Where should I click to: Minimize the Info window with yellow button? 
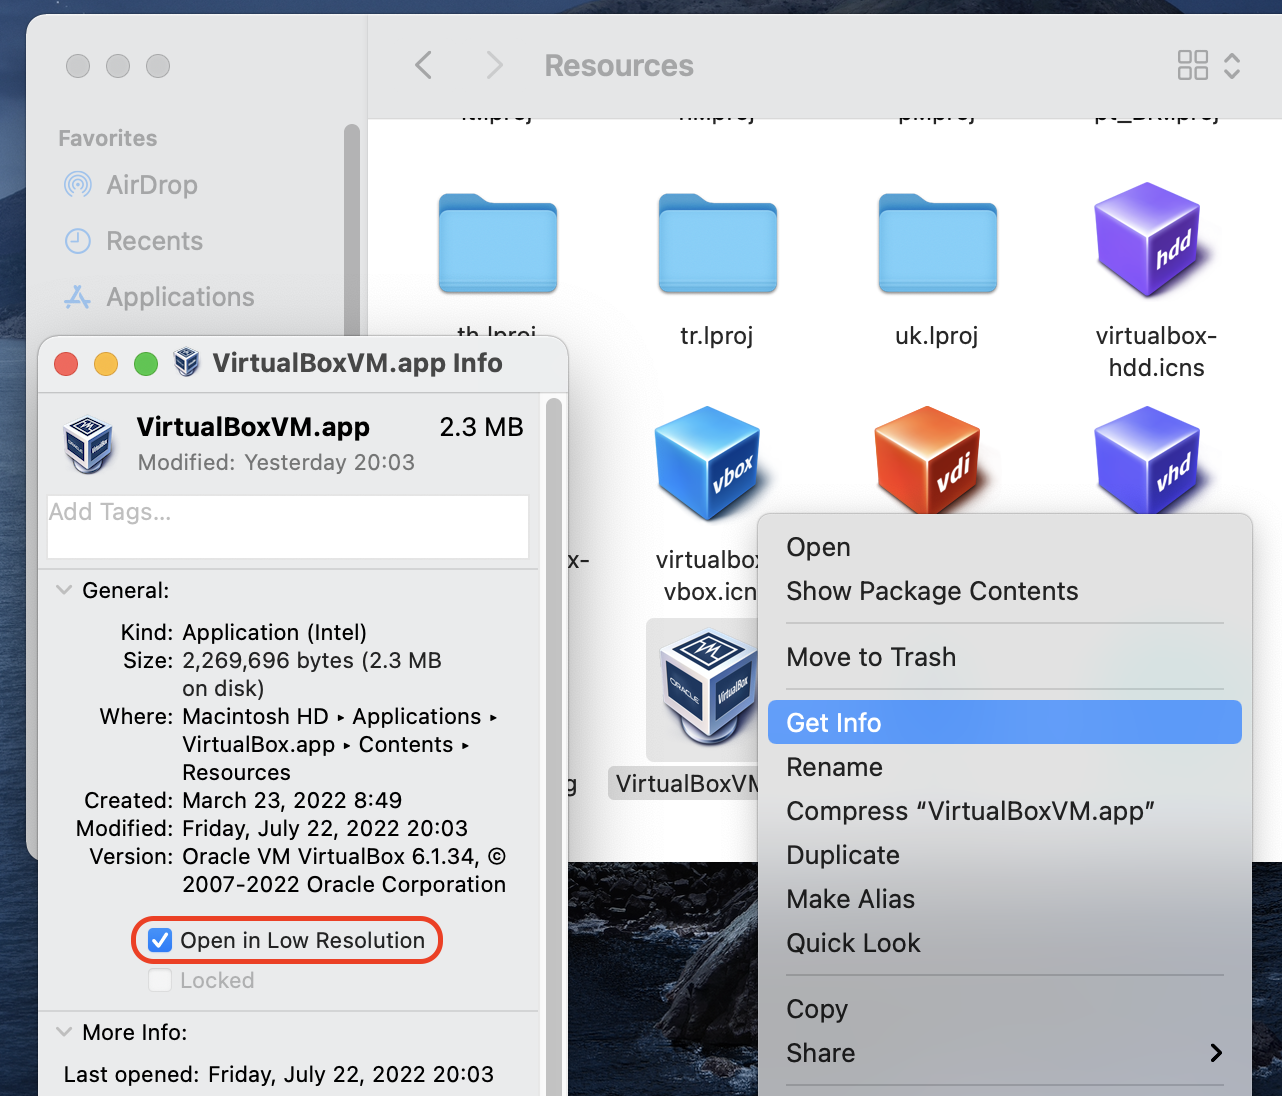106,363
